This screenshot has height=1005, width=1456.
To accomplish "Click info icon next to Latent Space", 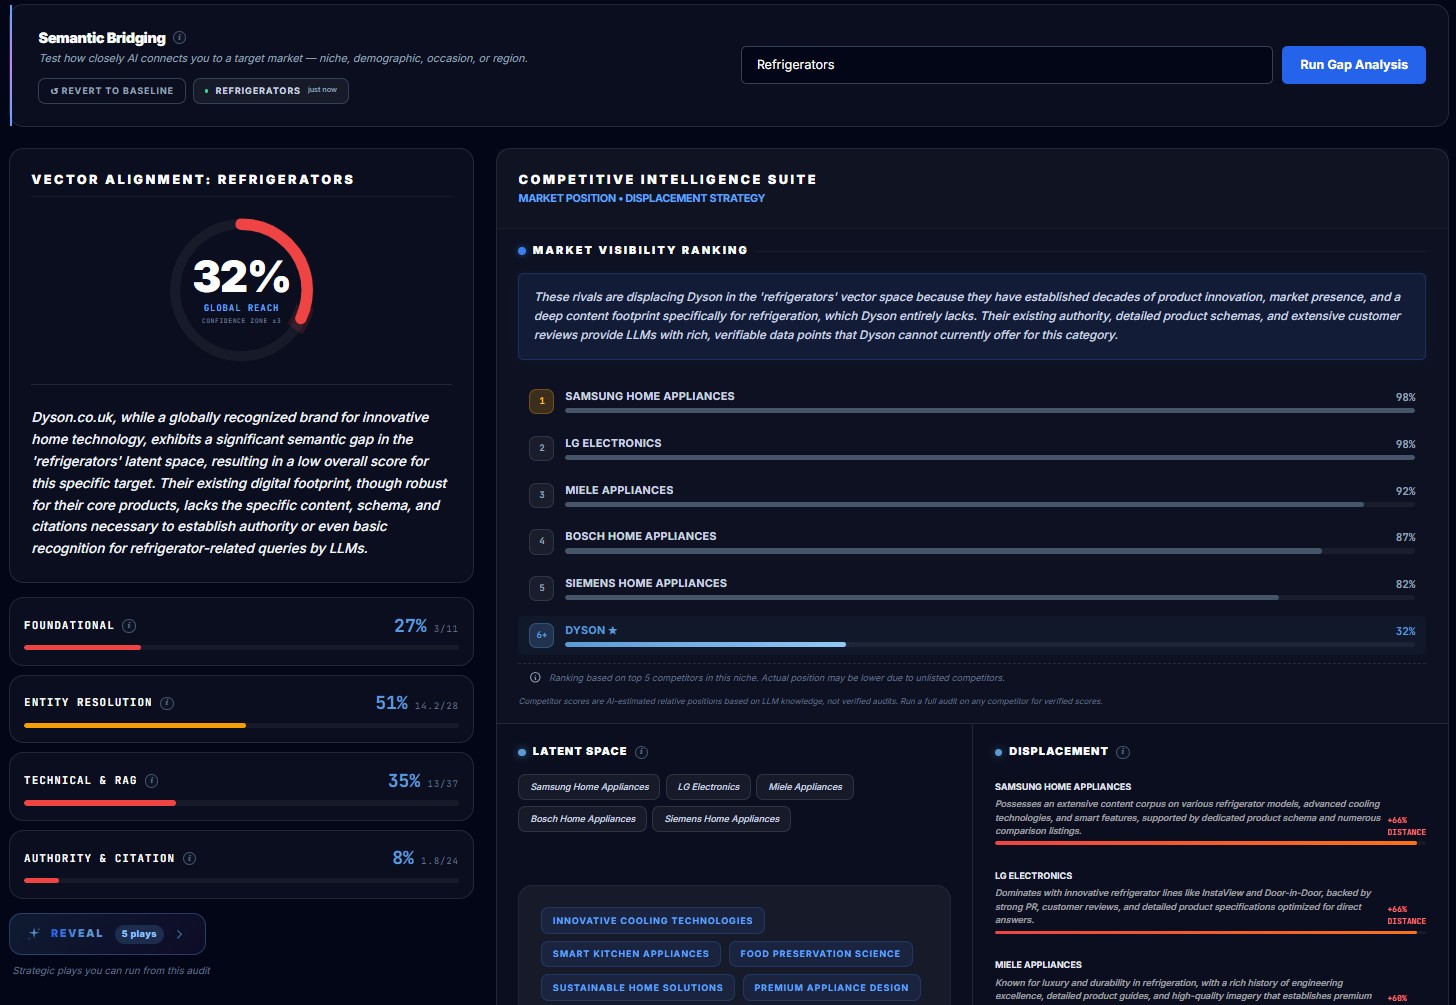I will click(641, 752).
